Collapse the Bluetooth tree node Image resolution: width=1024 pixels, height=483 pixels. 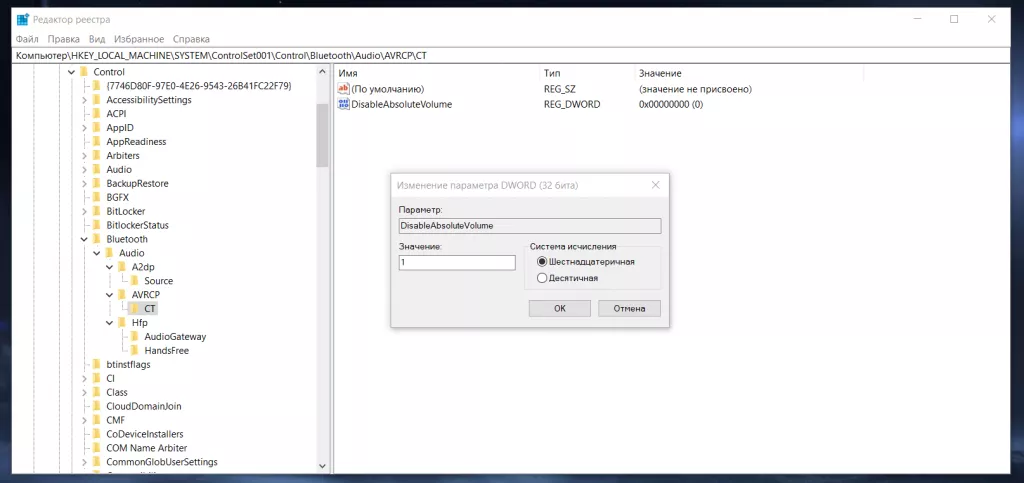(x=84, y=239)
